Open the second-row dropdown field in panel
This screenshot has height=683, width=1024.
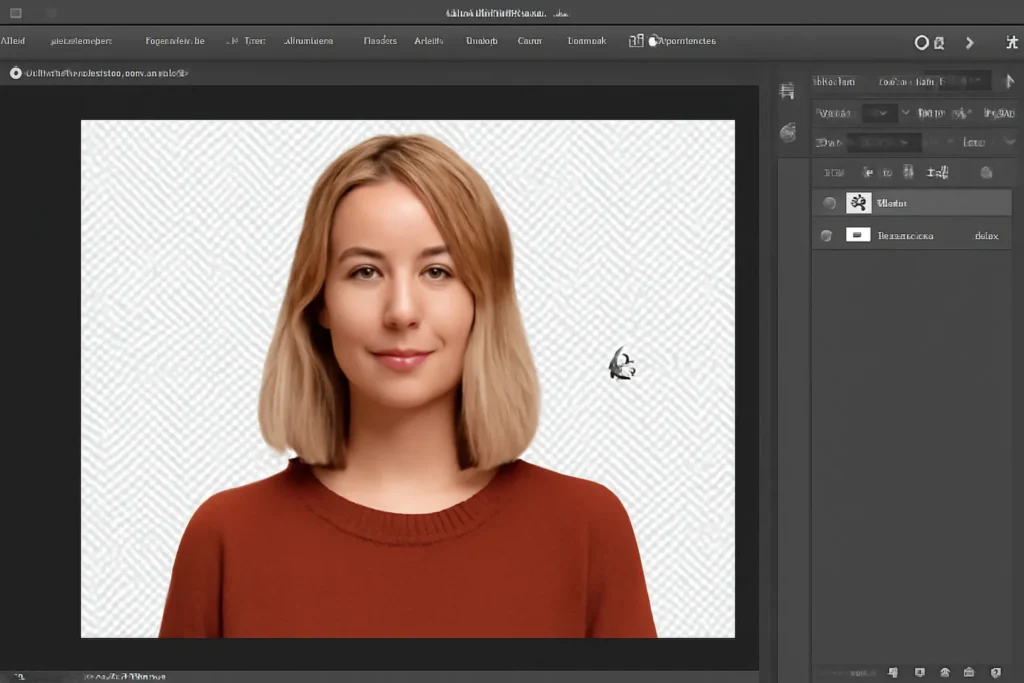[x=884, y=142]
